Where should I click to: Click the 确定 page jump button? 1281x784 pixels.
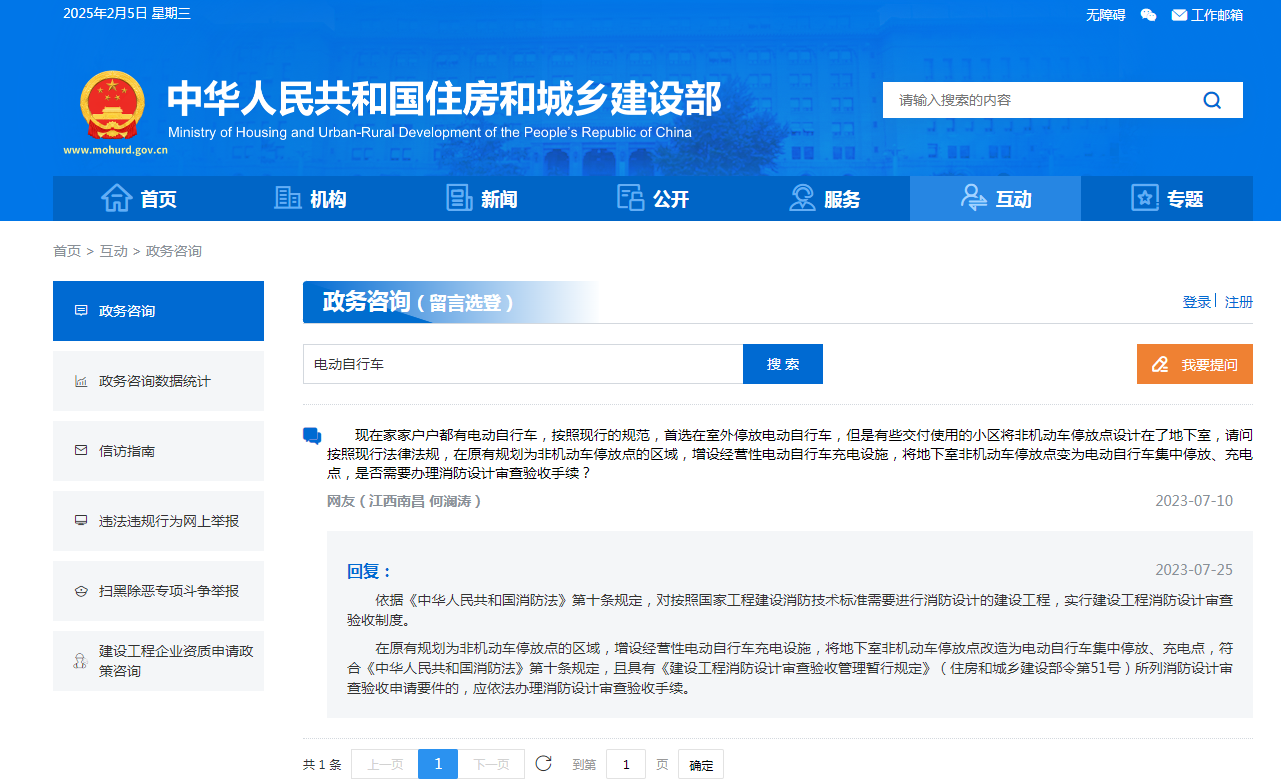click(x=701, y=765)
